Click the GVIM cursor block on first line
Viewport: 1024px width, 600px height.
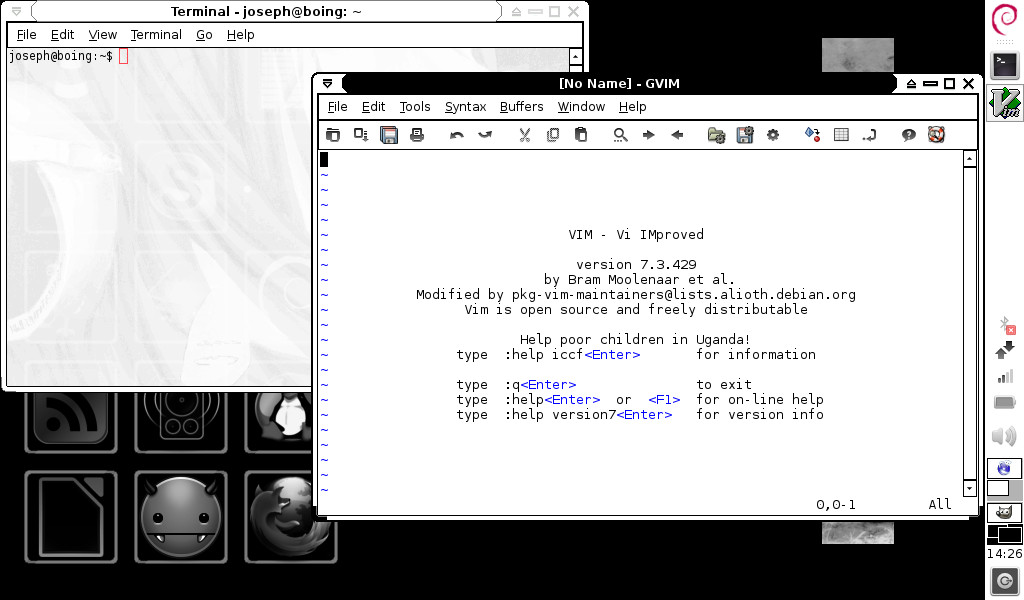click(x=324, y=159)
